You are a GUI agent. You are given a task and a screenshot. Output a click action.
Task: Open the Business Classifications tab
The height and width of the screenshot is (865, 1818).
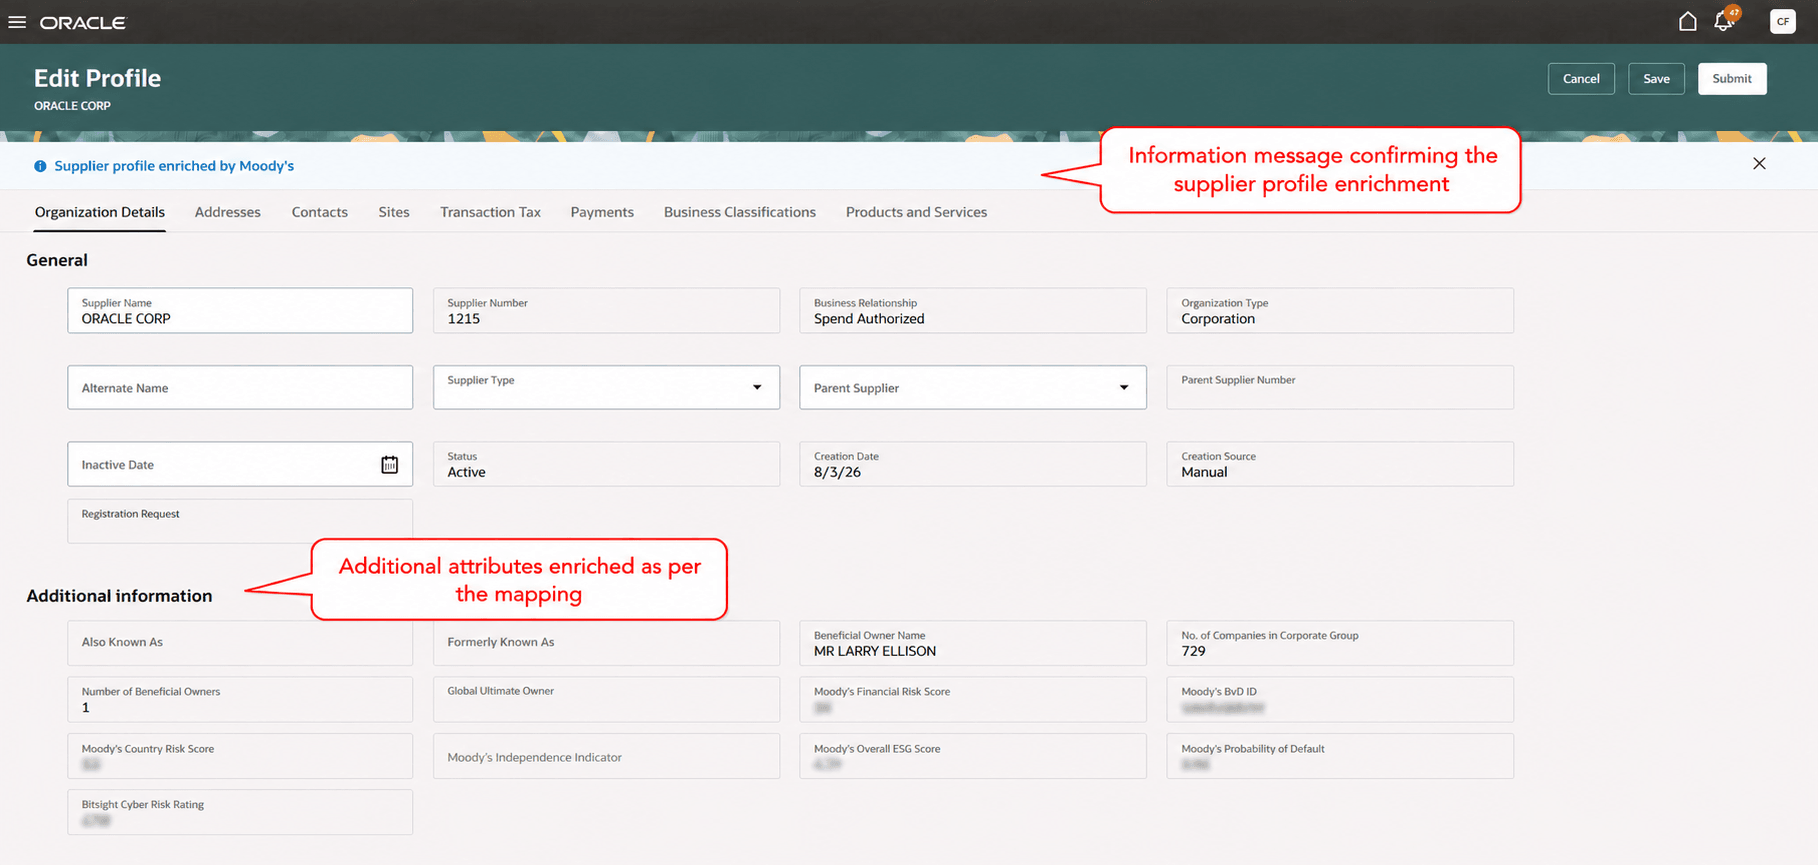740,212
